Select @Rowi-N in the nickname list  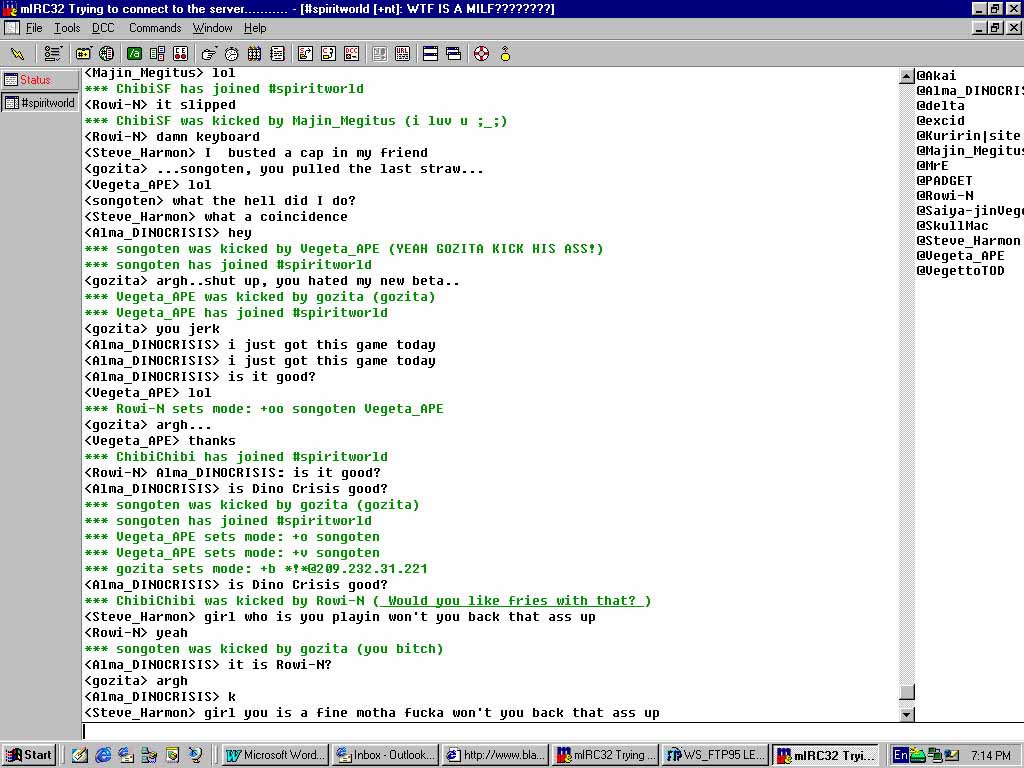pos(944,196)
